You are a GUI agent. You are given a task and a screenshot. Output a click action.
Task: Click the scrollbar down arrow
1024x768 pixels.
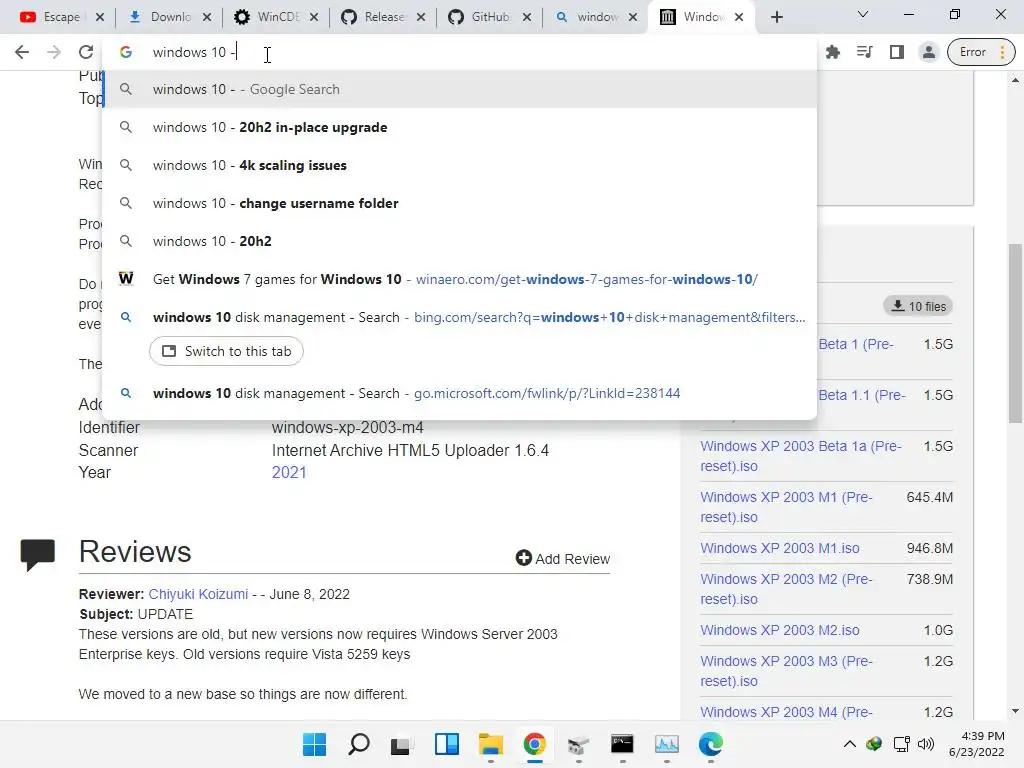coord(1015,711)
